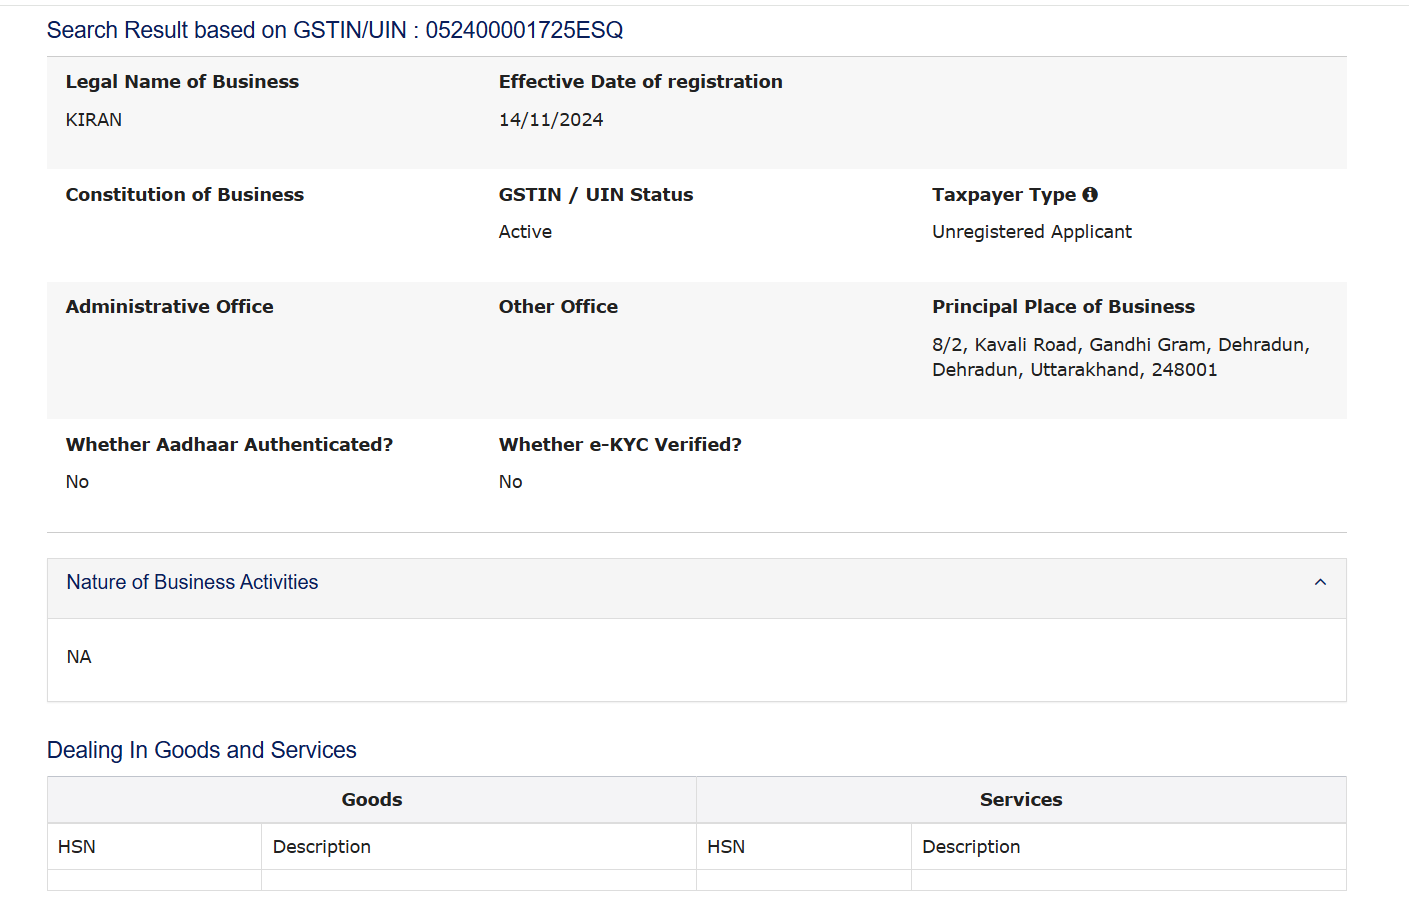Click the Unregistered Applicant taxpayer type value

point(1032,232)
